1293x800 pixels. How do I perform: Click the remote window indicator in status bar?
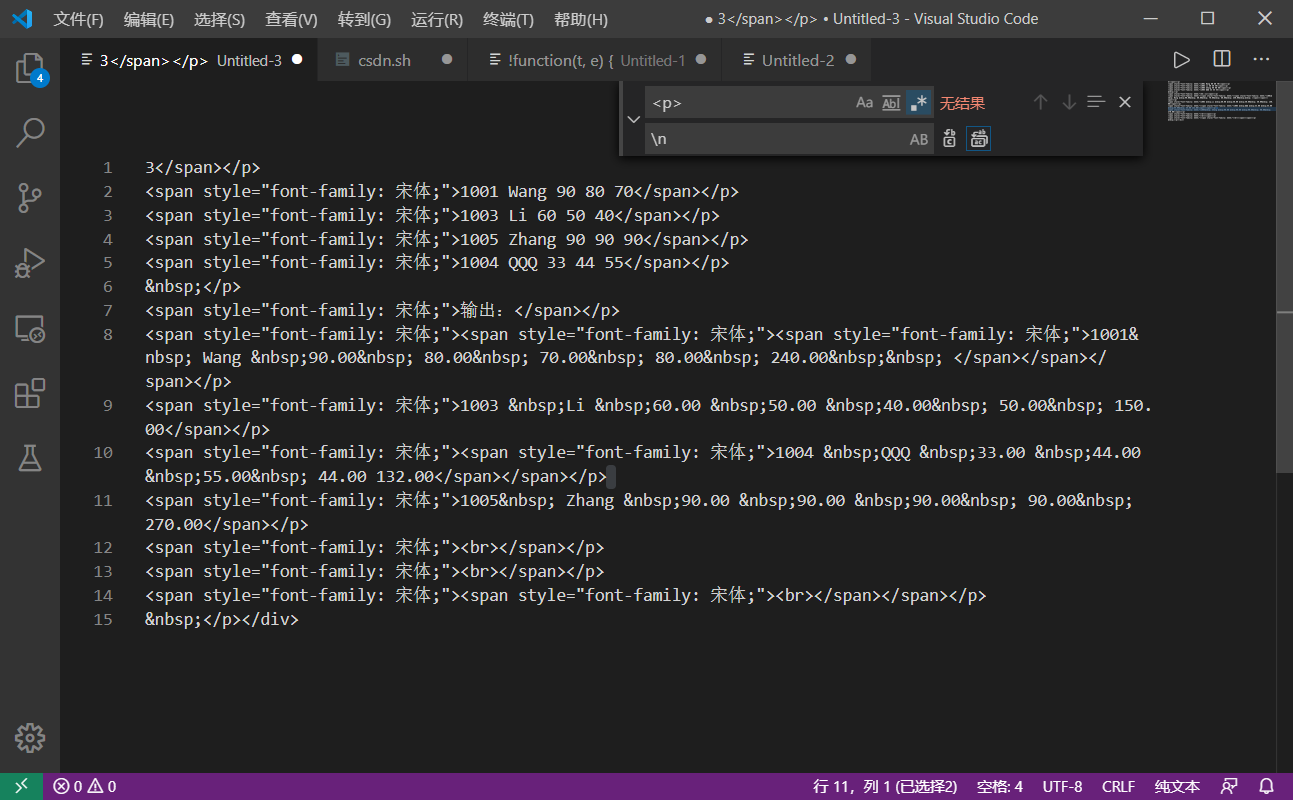click(x=21, y=786)
